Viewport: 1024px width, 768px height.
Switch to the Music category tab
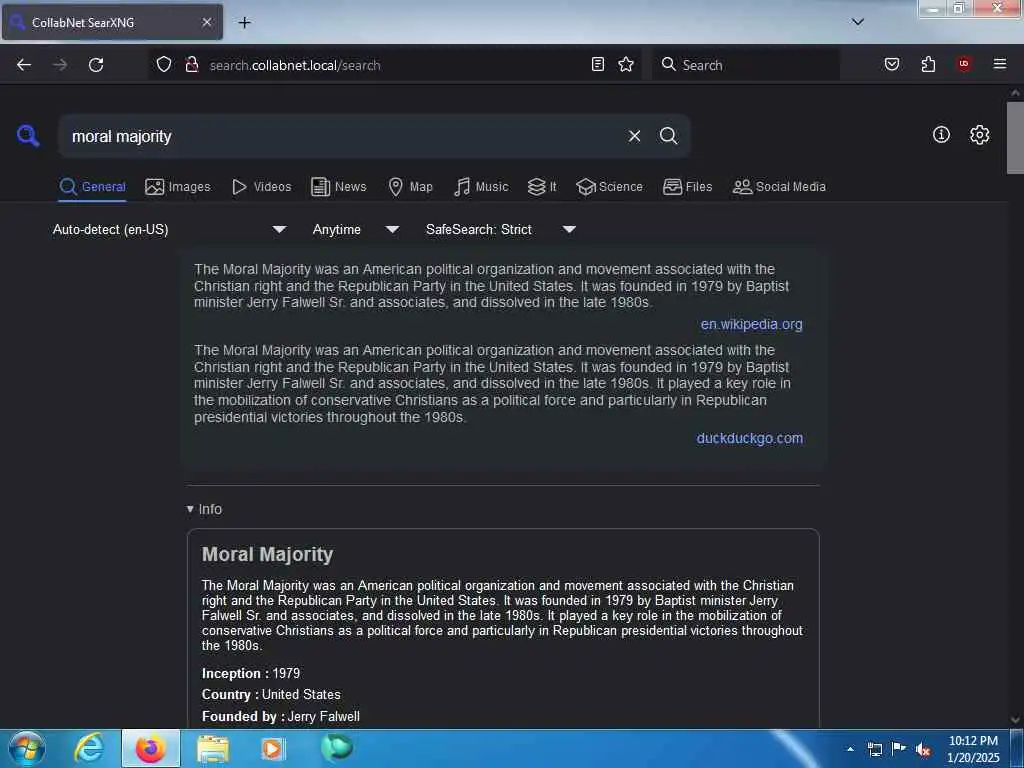click(x=481, y=187)
